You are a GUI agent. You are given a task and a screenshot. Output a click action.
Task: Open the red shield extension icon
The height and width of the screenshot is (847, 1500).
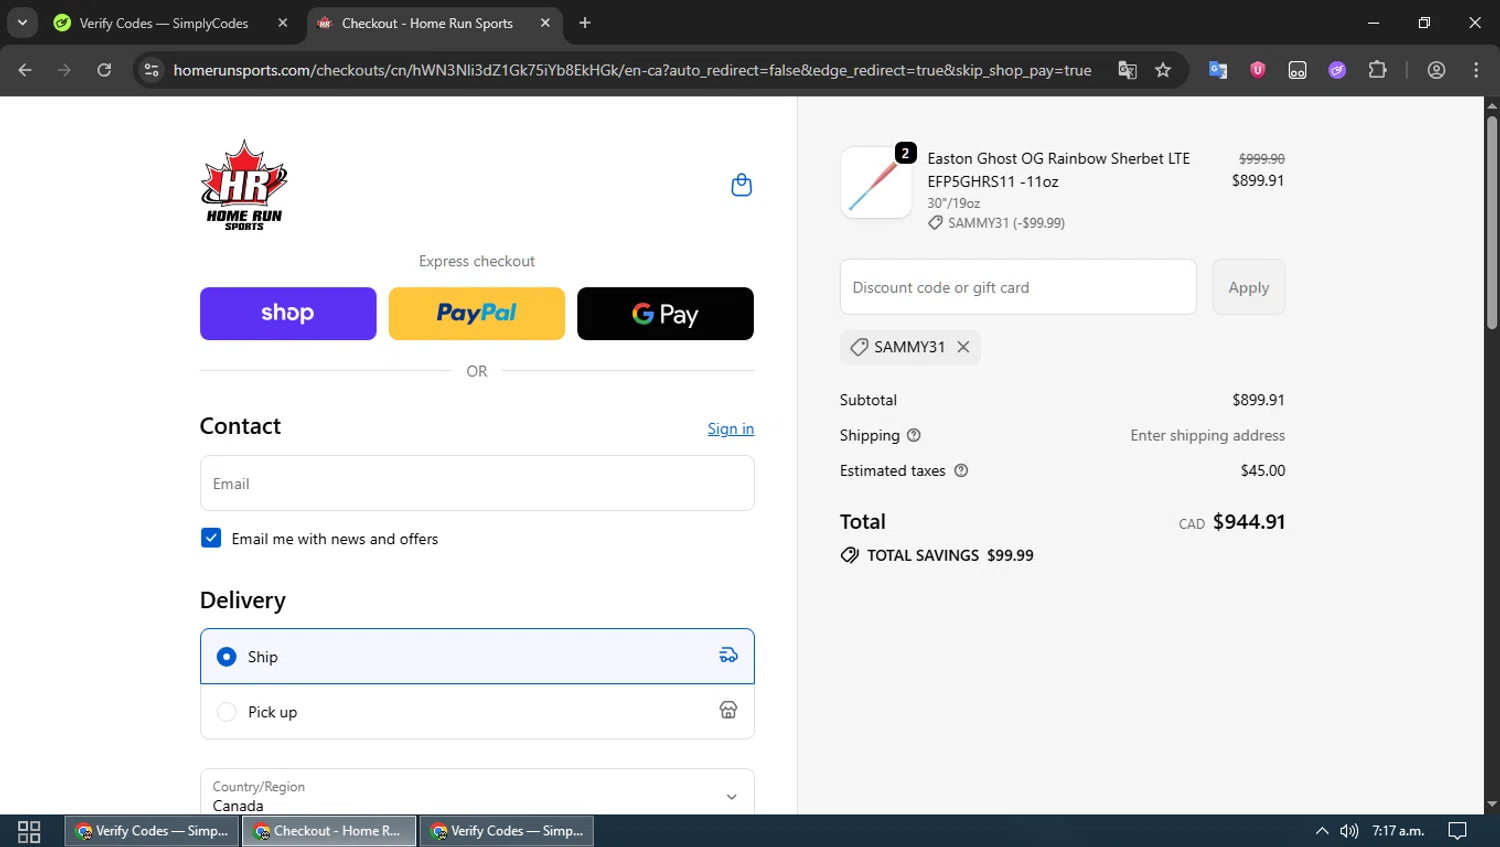[x=1258, y=70]
